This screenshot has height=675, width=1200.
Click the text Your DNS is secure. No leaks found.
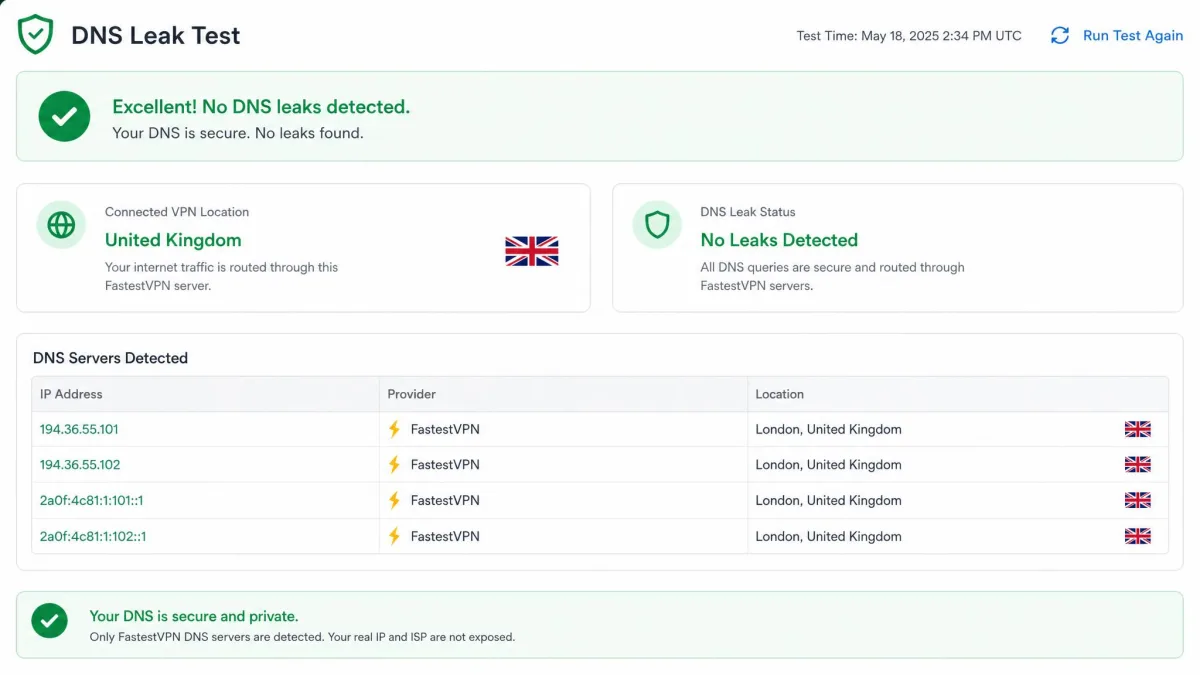238,133
